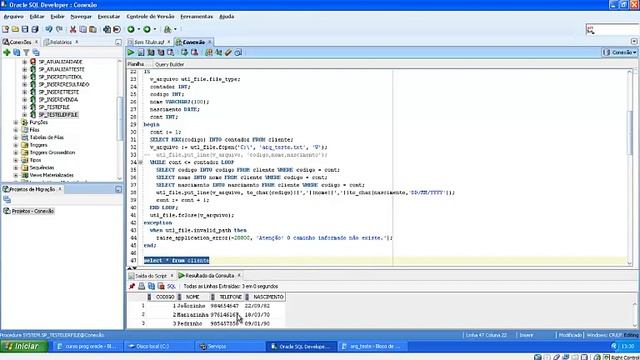
Task: Switch to the Sem Título.sql tab
Action: pyautogui.click(x=149, y=42)
